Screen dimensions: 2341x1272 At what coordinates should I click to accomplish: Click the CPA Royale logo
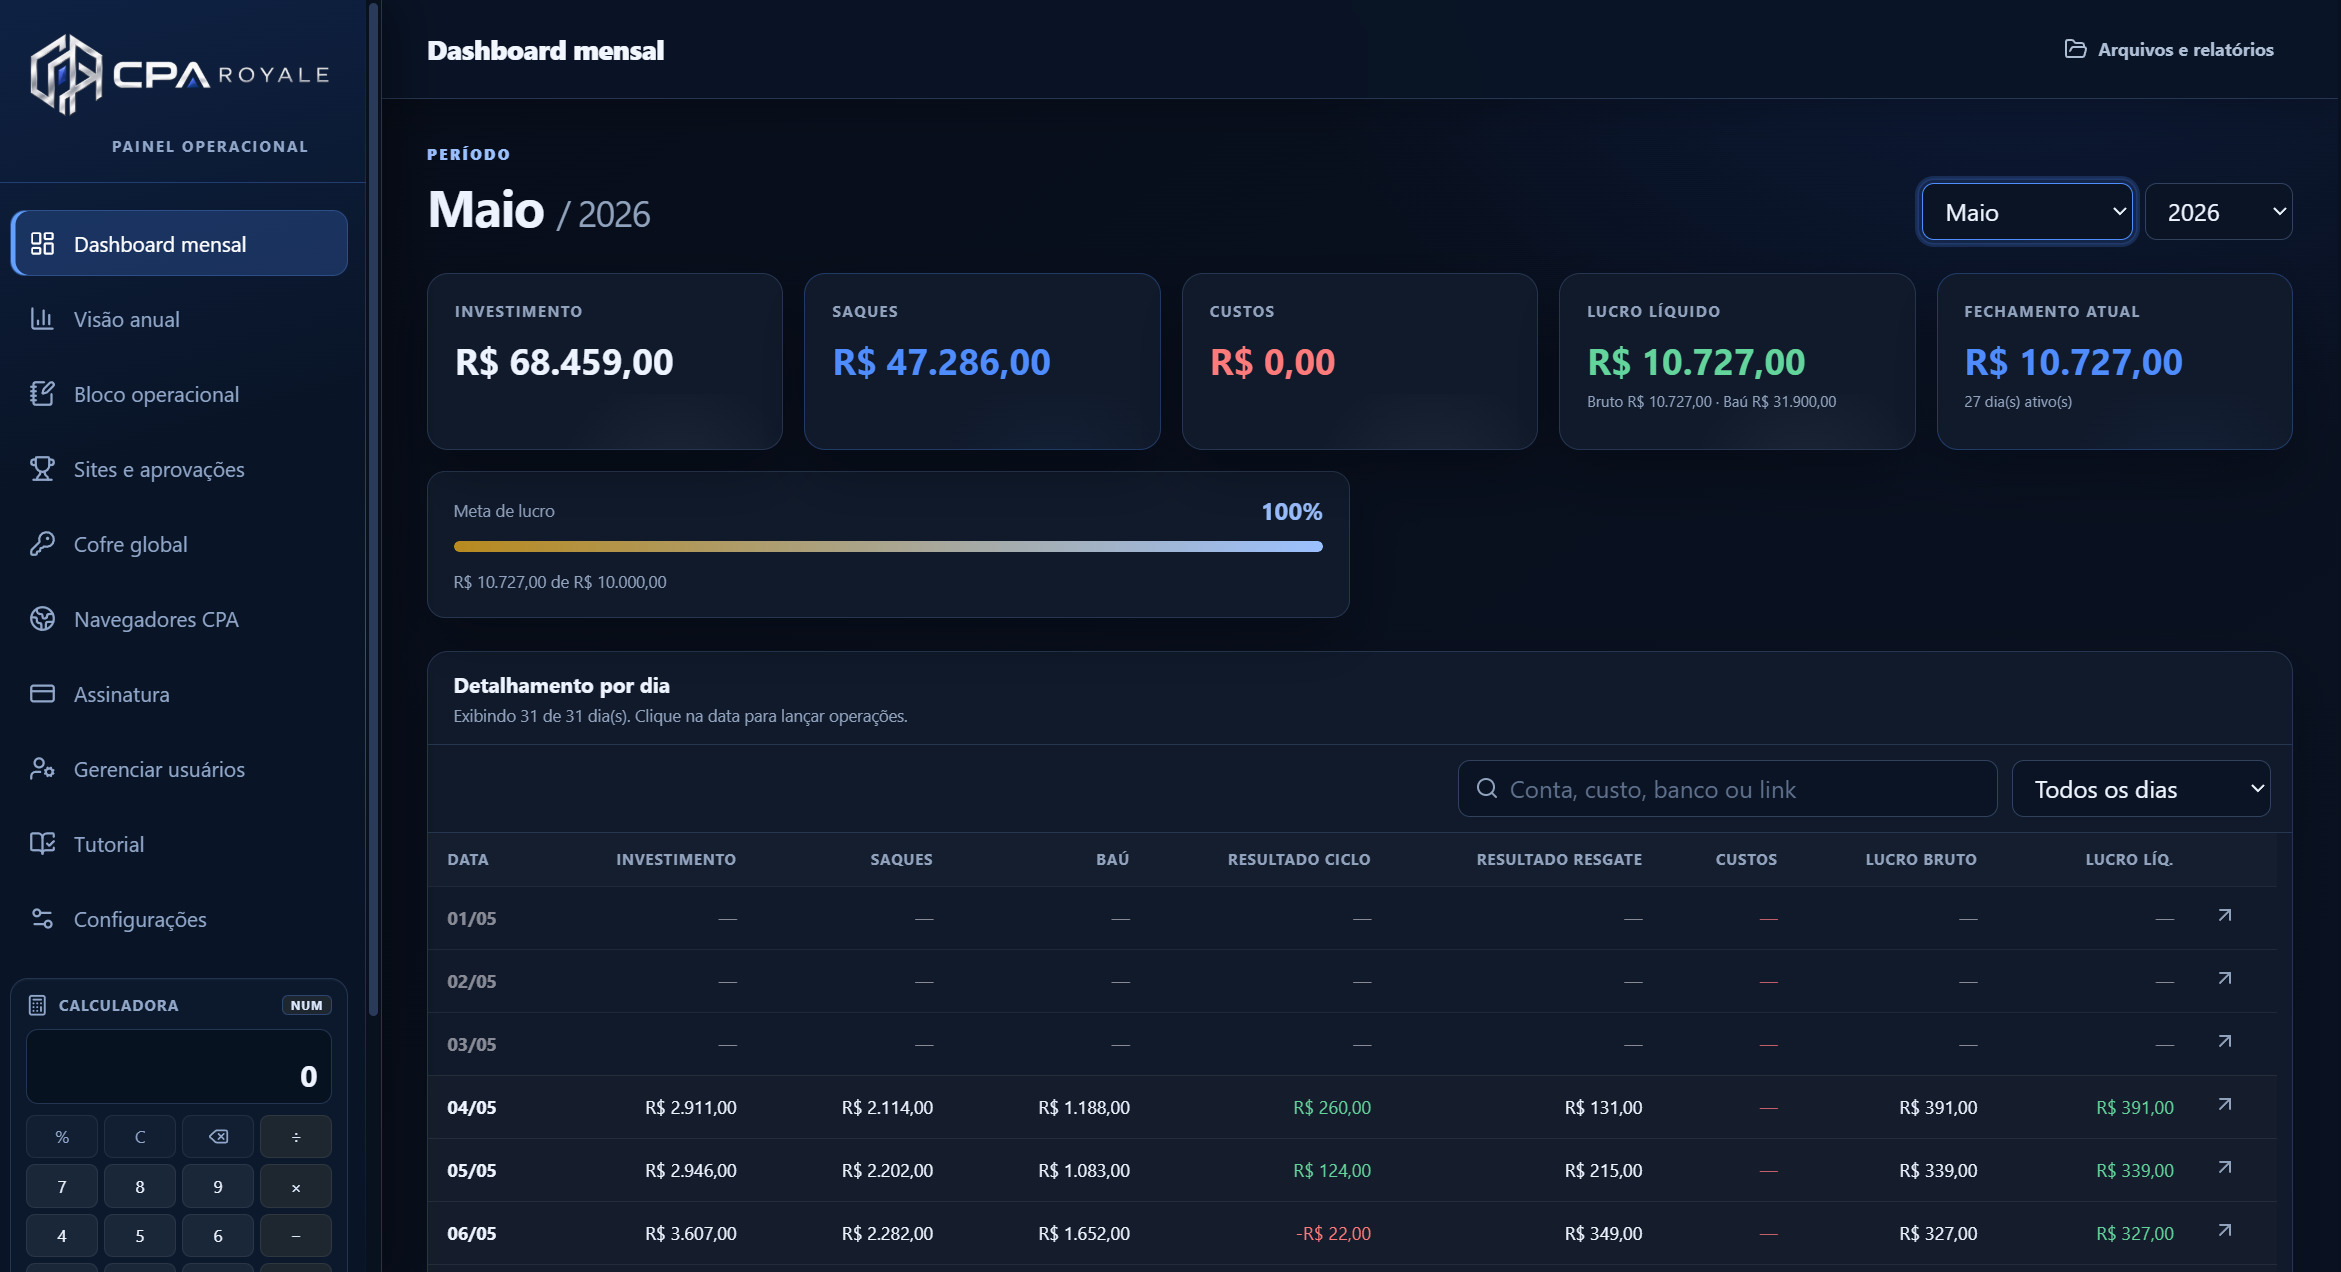point(181,75)
